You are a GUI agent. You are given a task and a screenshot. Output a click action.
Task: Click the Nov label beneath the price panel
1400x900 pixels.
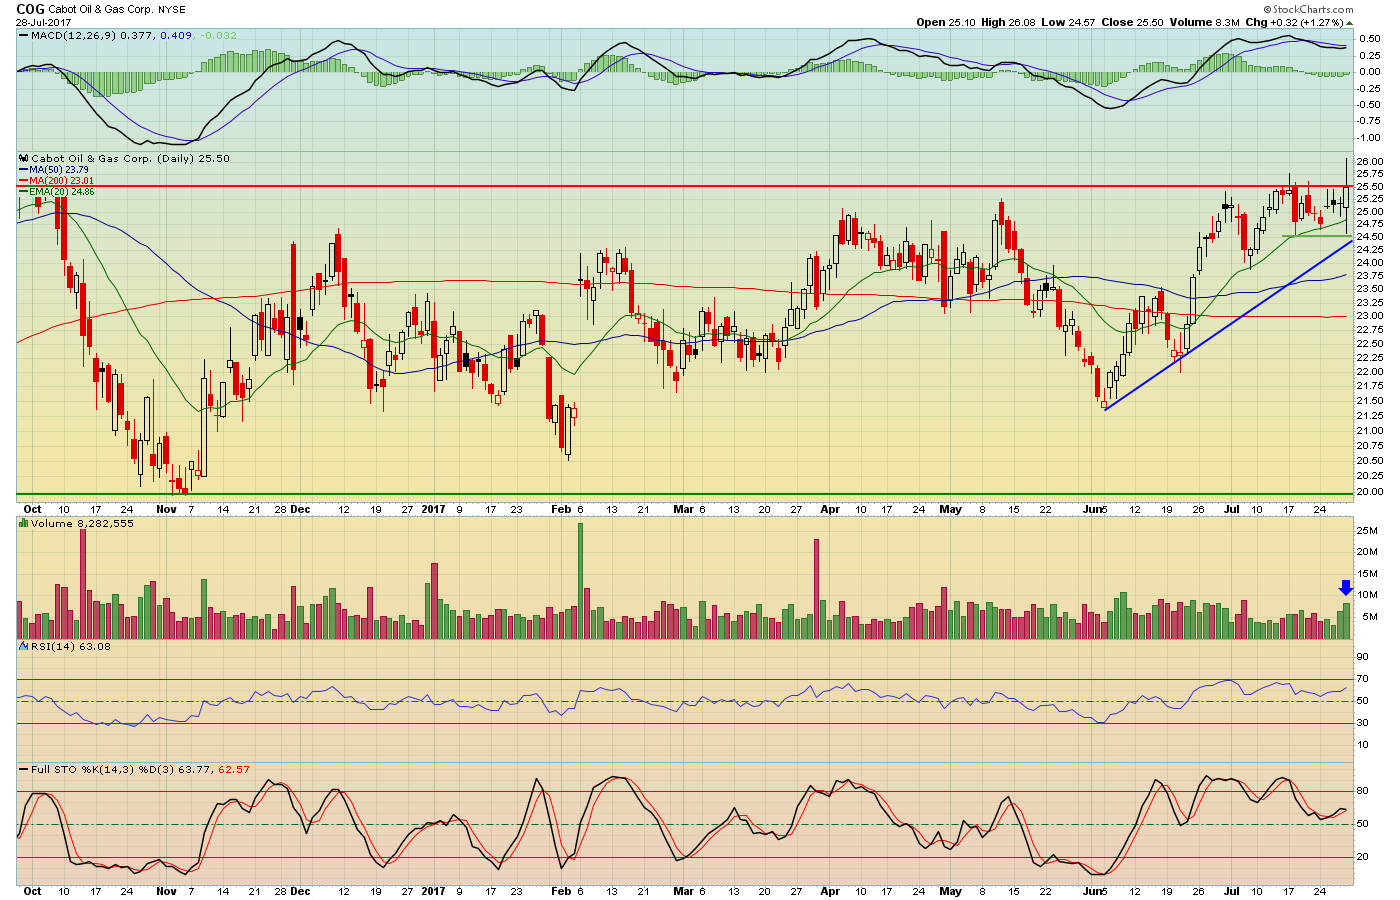click(x=167, y=509)
